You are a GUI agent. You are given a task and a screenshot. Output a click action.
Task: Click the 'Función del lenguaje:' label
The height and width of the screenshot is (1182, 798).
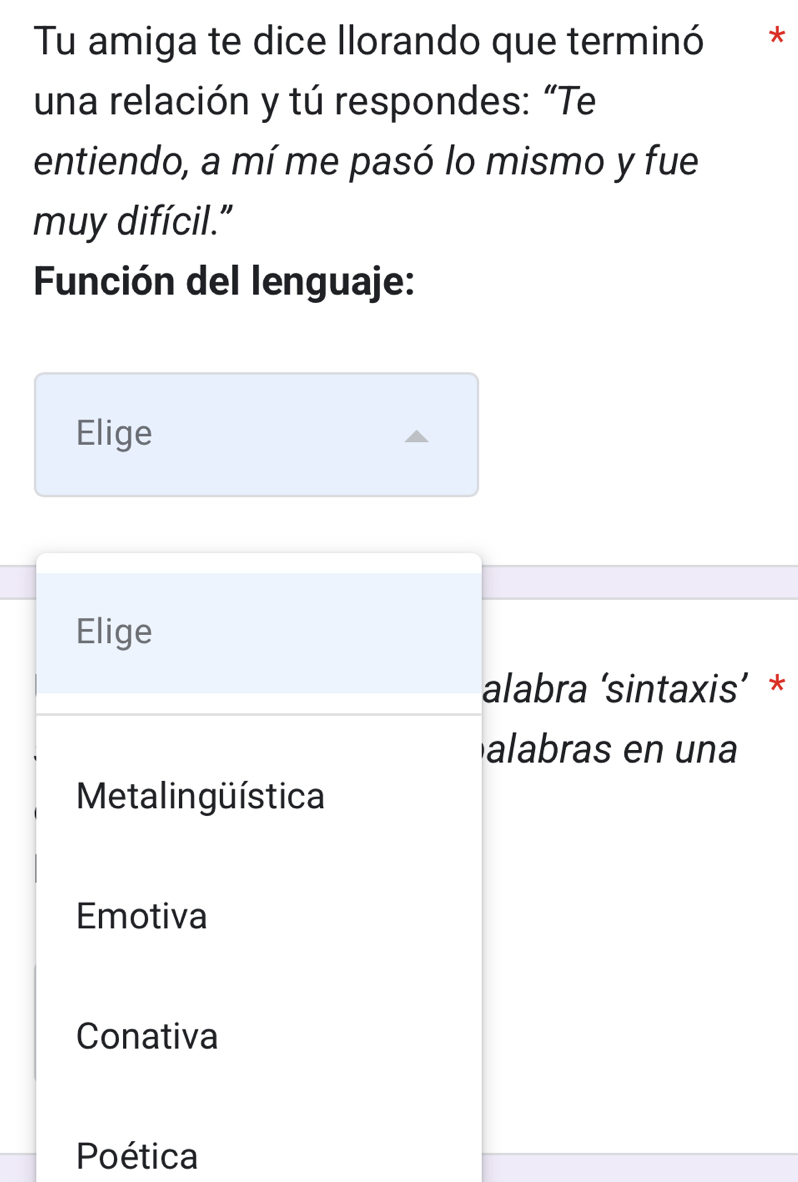point(224,278)
